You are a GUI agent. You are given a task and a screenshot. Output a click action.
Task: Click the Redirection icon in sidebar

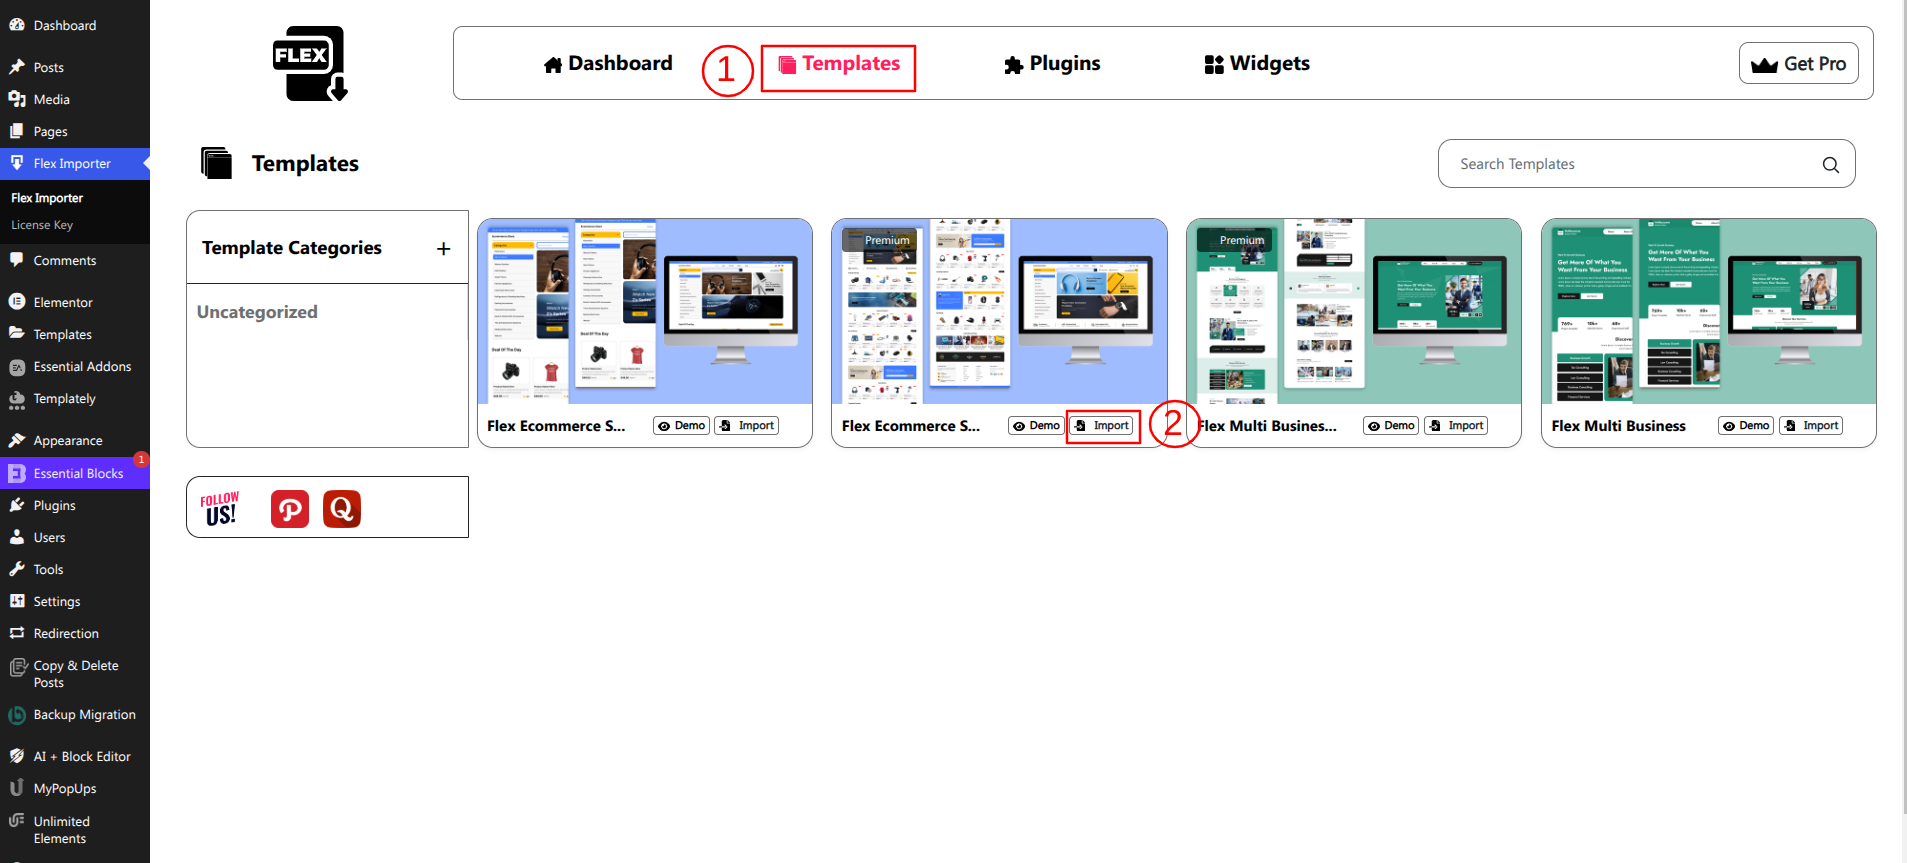coord(17,633)
